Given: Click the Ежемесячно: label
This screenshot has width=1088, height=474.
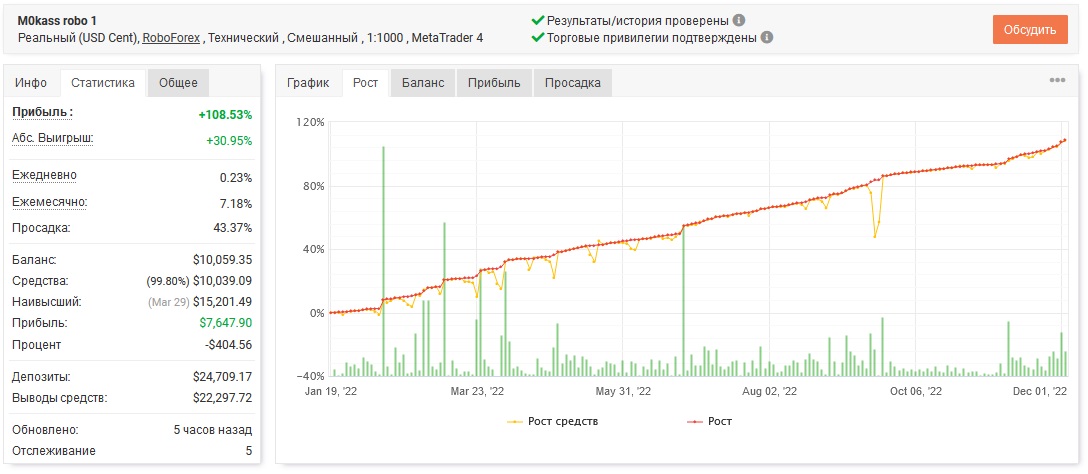Looking at the screenshot, I should click(49, 201).
